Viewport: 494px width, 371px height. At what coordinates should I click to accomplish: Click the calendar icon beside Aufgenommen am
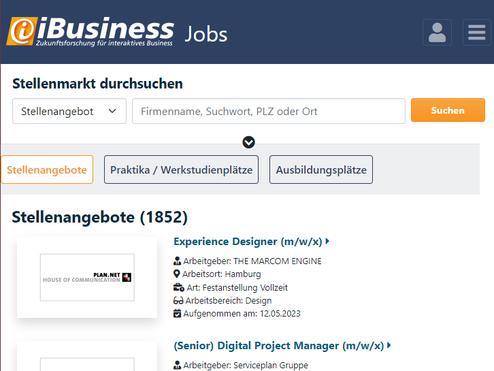(177, 313)
